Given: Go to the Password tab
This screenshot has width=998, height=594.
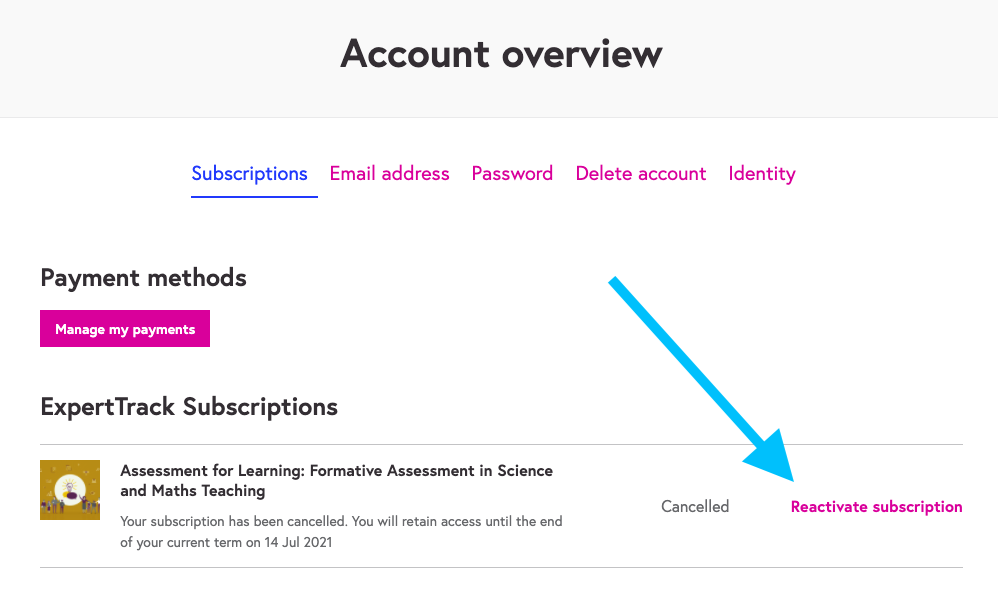Looking at the screenshot, I should coord(512,174).
